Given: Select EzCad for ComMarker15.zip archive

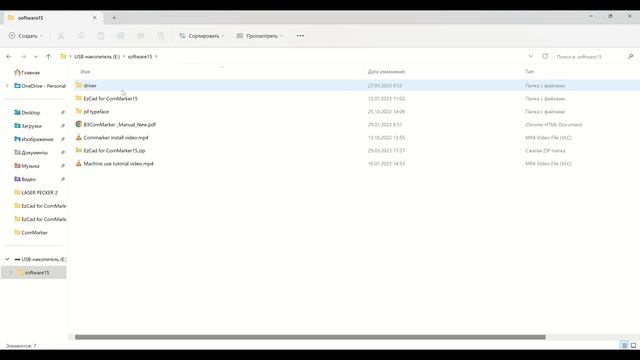Looking at the screenshot, I should [x=114, y=151].
